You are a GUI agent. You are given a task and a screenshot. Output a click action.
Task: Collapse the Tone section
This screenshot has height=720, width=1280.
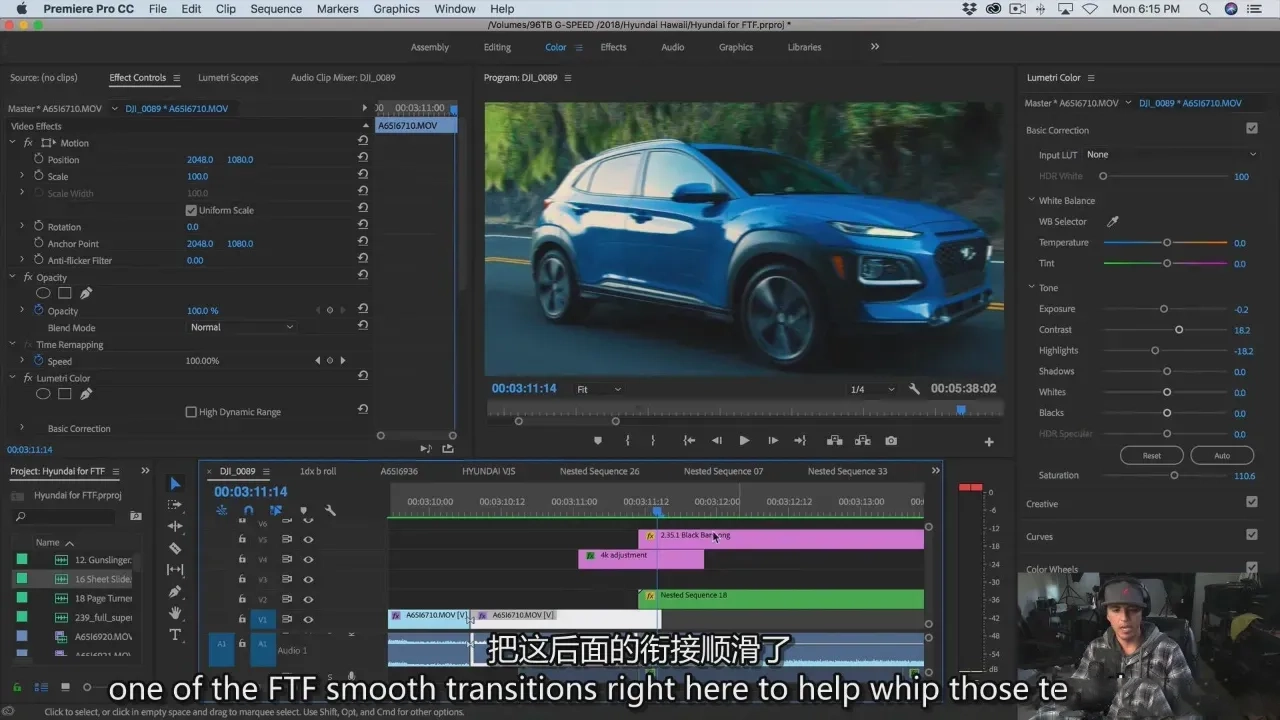coord(1031,288)
